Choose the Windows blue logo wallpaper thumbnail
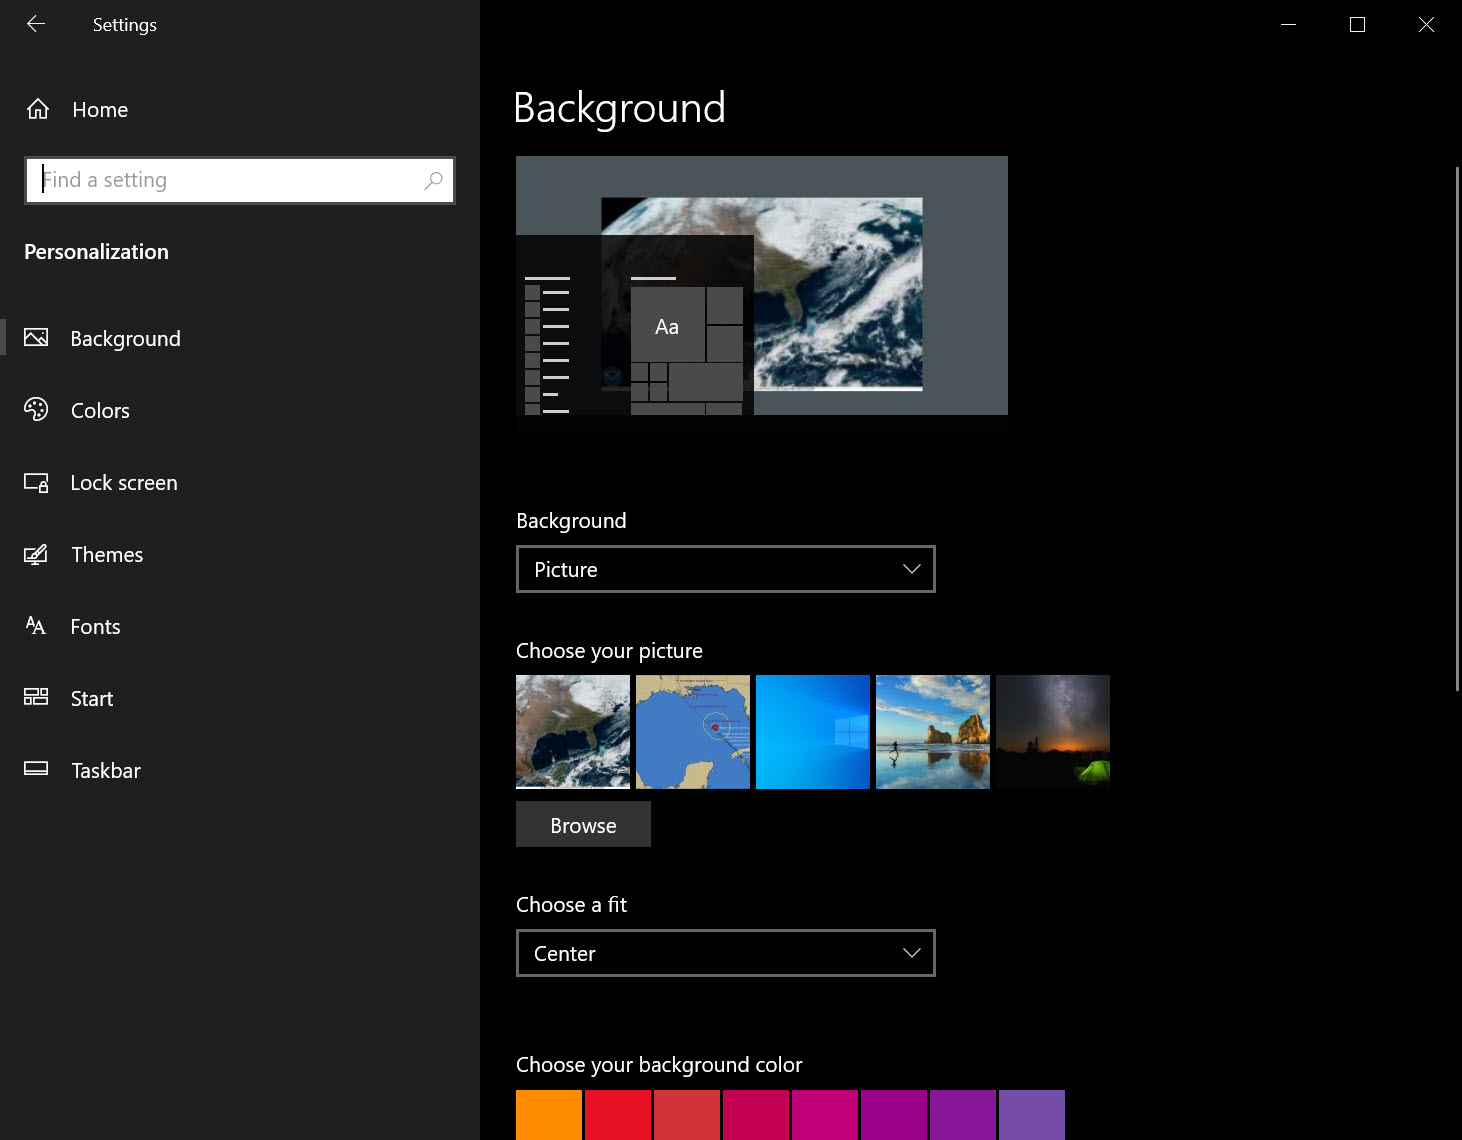Image resolution: width=1462 pixels, height=1140 pixels. (x=812, y=732)
